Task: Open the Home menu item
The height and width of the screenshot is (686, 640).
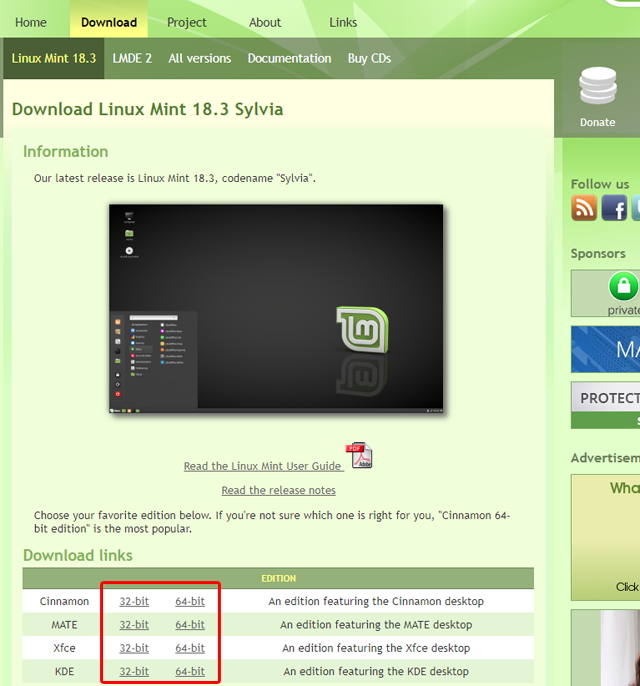Action: pyautogui.click(x=31, y=22)
